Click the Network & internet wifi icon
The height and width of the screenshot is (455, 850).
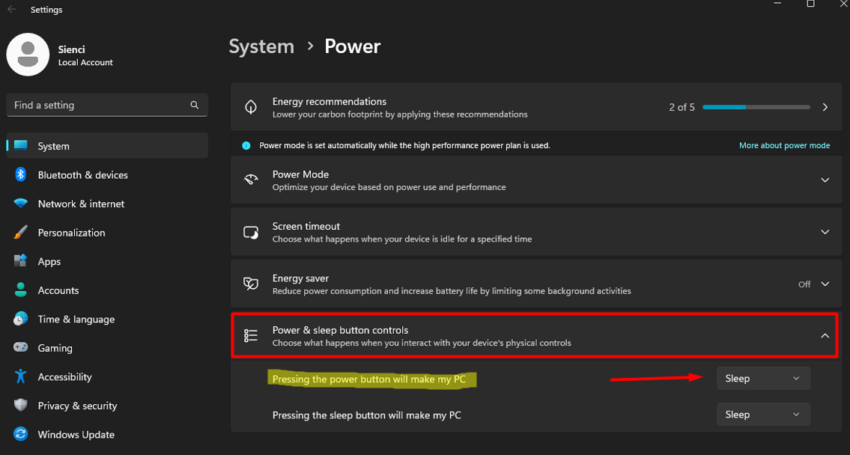click(20, 204)
